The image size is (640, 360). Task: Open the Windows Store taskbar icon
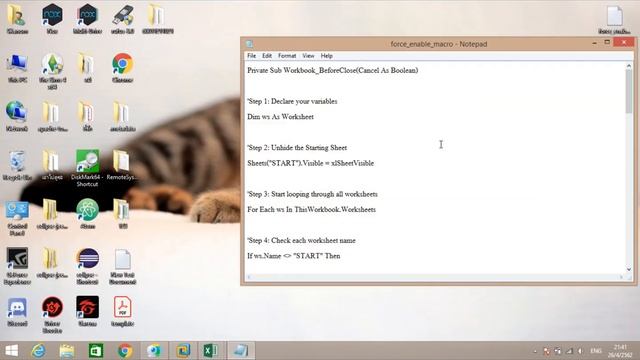96,351
